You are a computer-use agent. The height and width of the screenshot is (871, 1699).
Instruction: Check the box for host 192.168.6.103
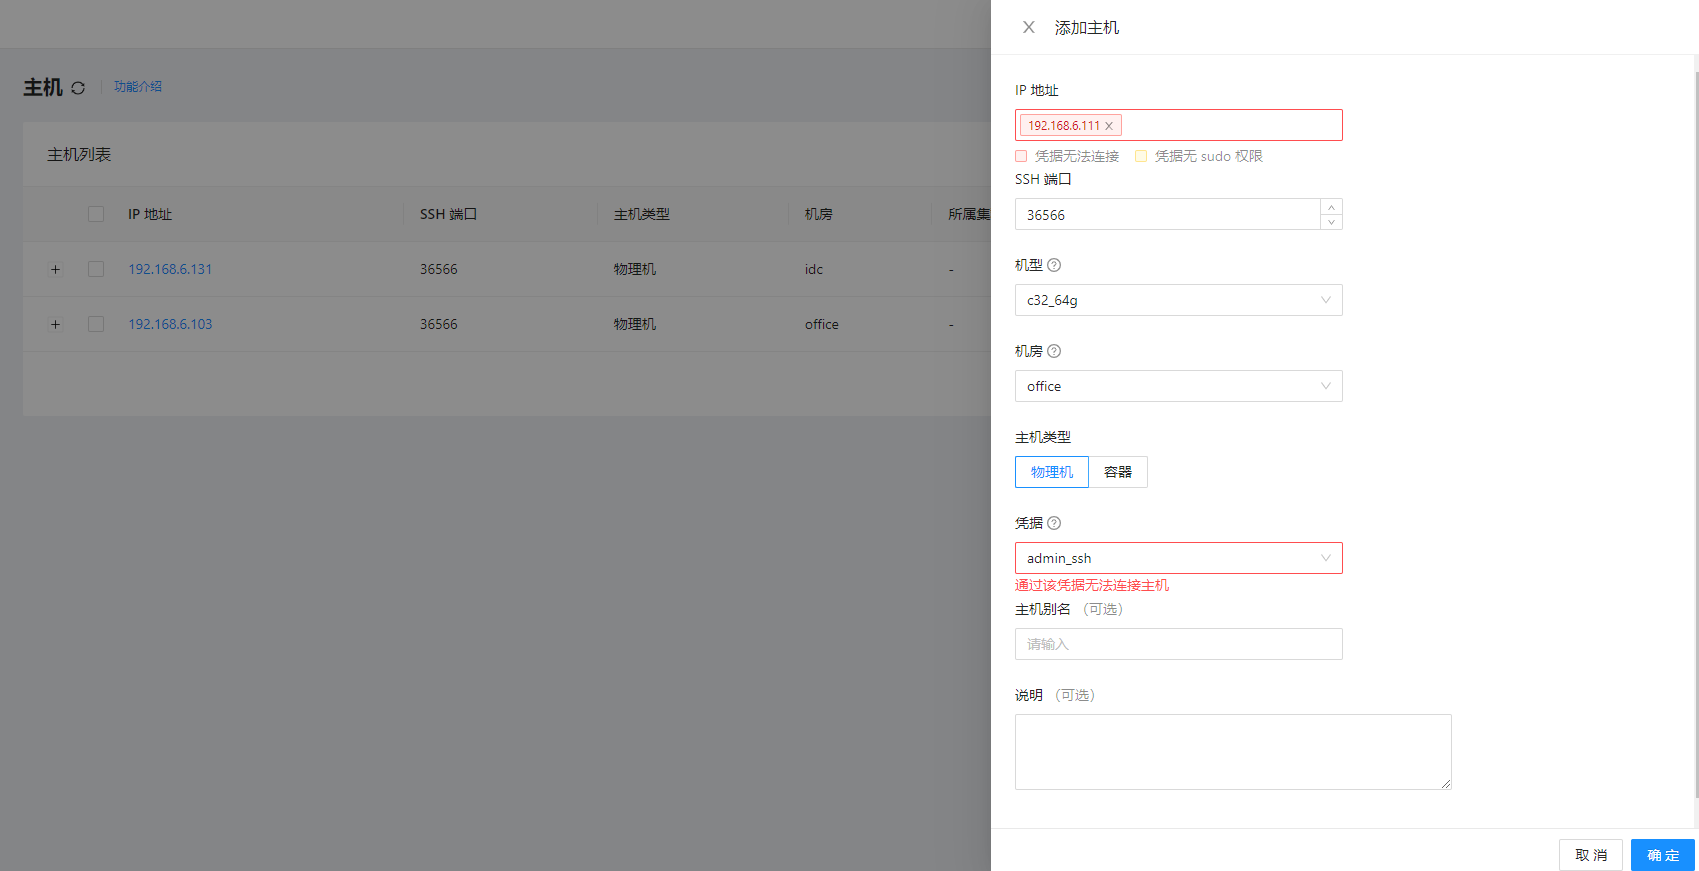96,324
